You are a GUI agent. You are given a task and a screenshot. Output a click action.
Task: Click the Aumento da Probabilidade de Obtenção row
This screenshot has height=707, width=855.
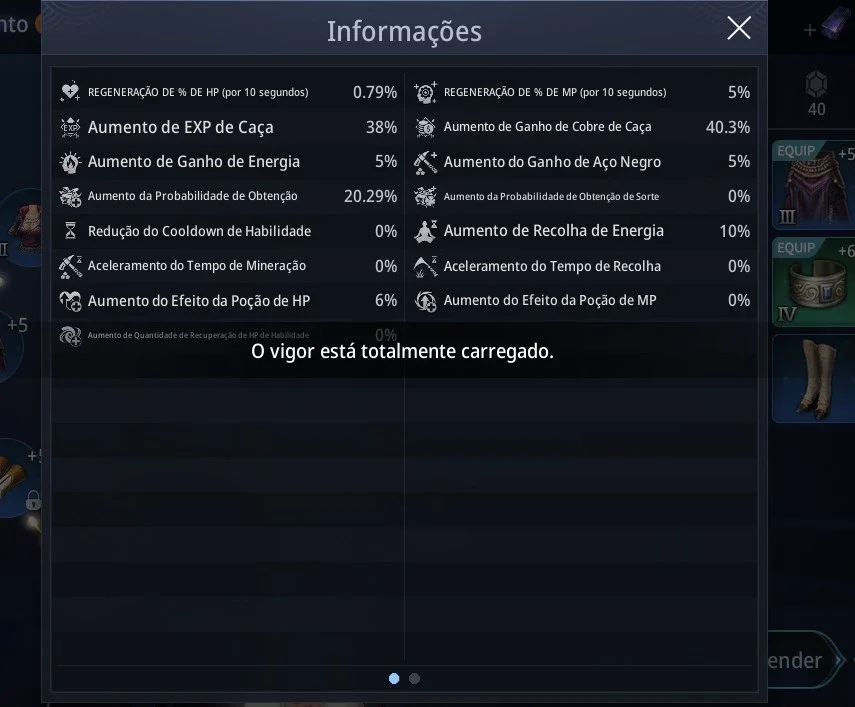[228, 196]
